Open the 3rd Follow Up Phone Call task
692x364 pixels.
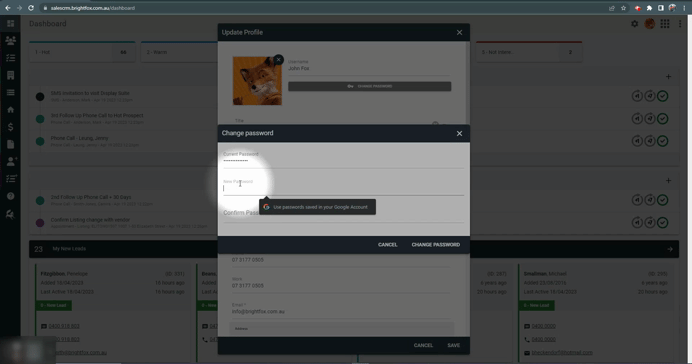[x=97, y=116]
